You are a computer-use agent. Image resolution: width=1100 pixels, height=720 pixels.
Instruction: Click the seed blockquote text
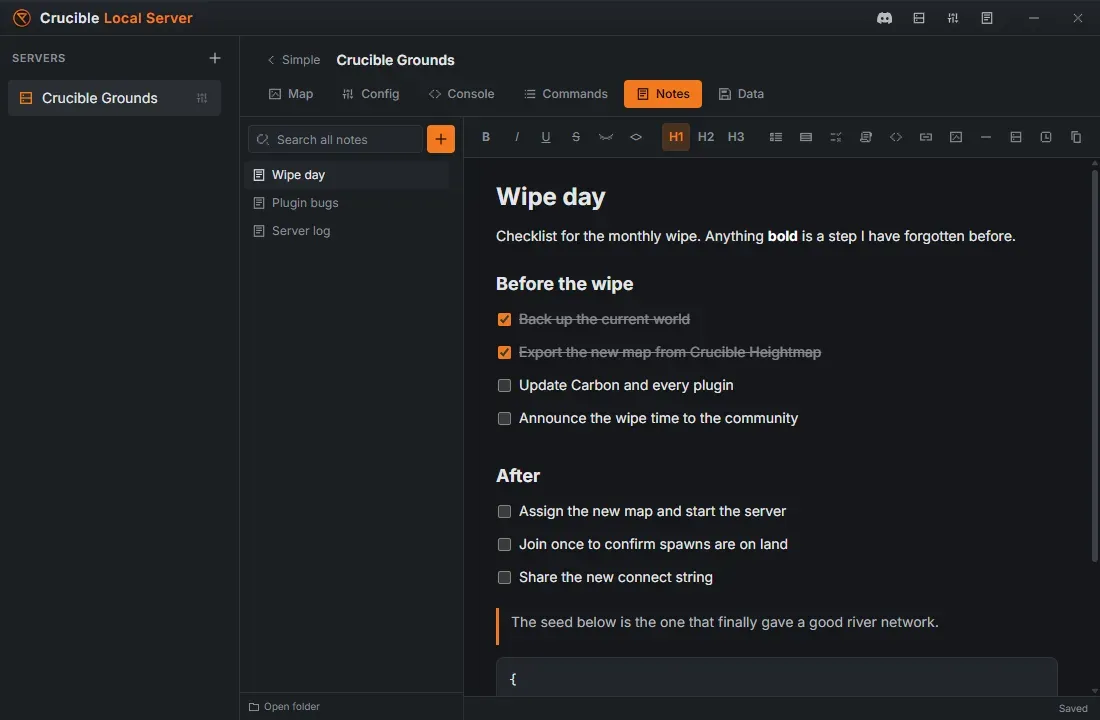point(725,622)
